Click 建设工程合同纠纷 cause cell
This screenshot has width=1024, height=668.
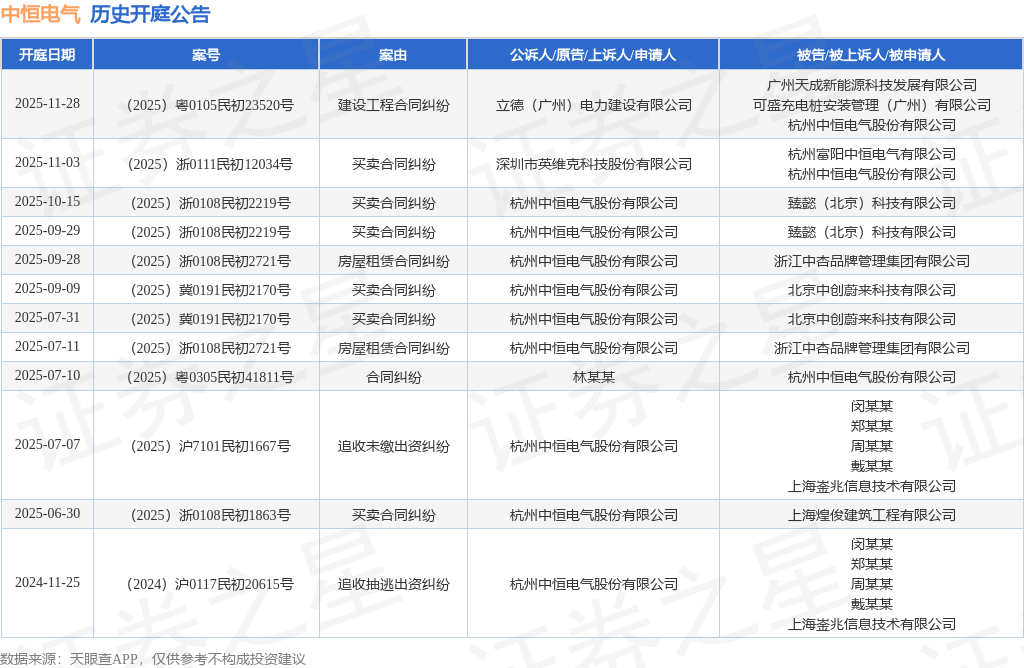tap(393, 105)
